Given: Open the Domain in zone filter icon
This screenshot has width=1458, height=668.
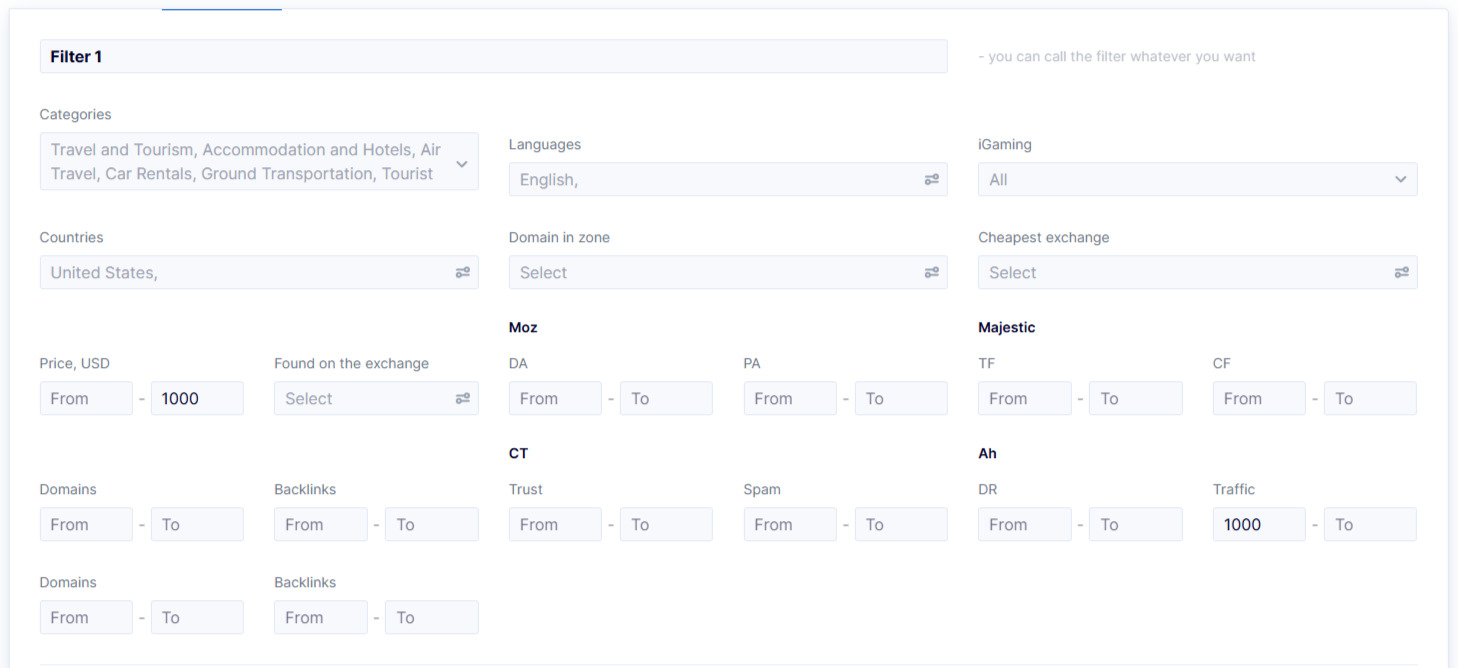Looking at the screenshot, I should point(931,272).
